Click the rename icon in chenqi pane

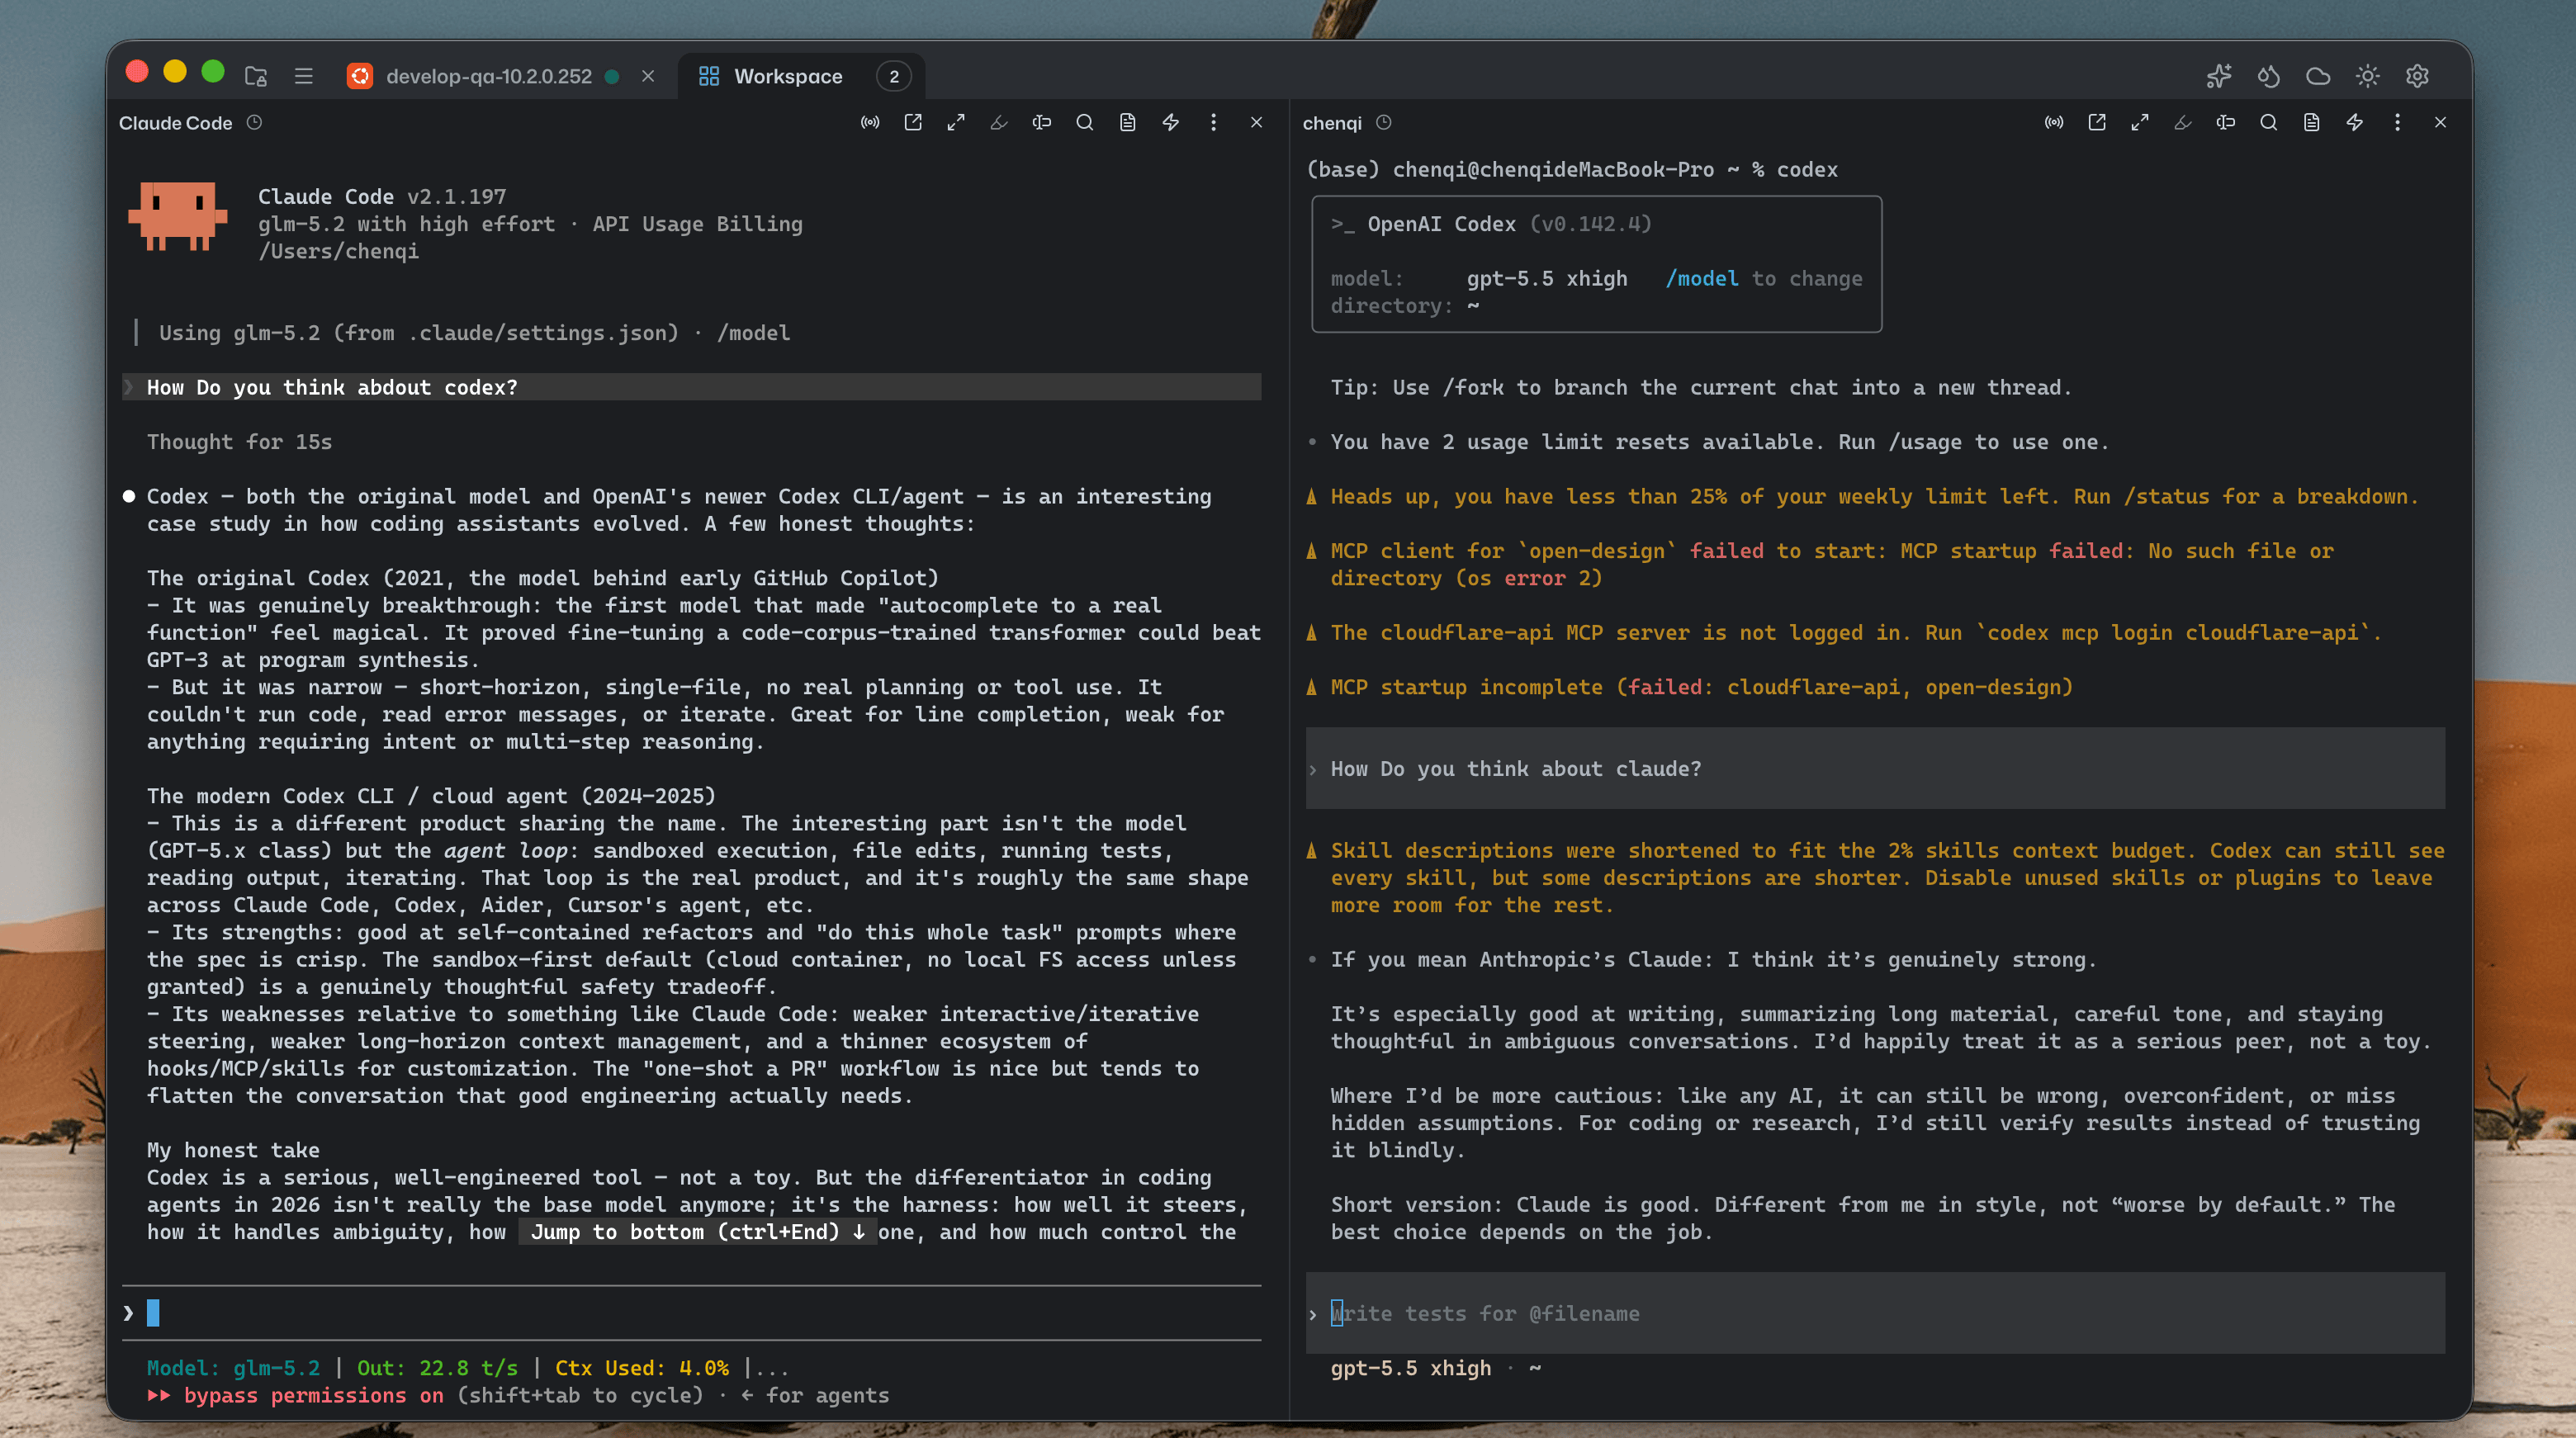2226,122
